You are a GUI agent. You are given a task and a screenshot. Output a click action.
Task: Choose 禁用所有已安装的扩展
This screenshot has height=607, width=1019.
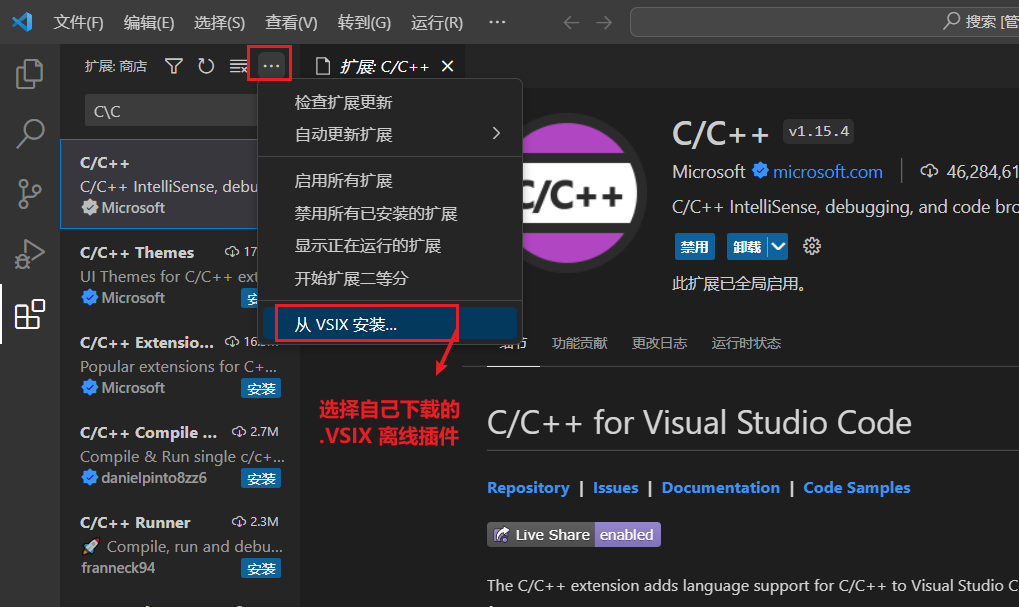coord(390,213)
